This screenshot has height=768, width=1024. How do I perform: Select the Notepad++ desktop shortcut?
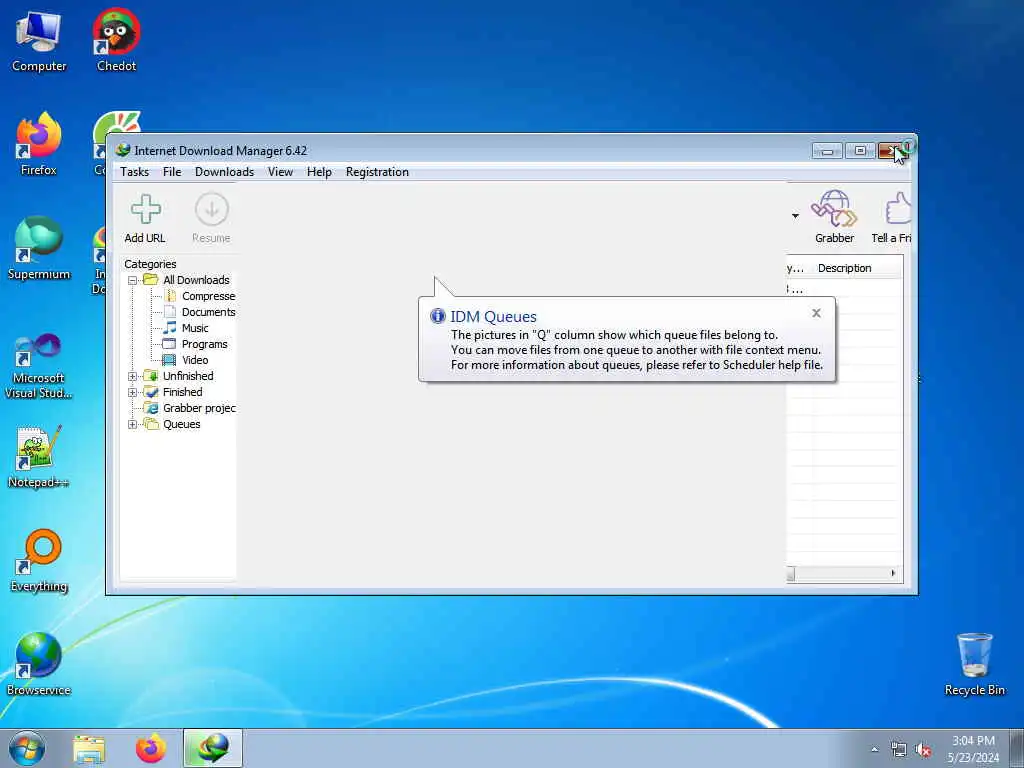[39, 457]
